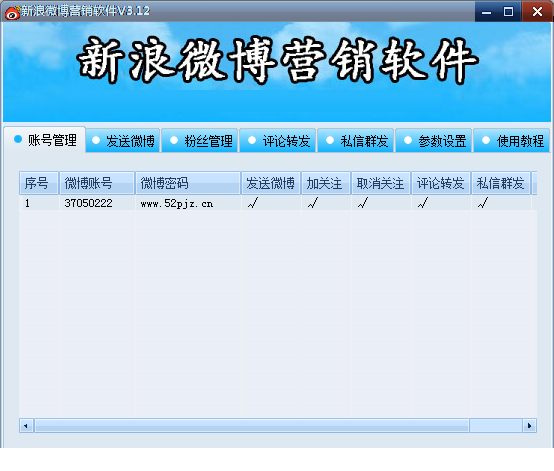Open the 发送微博 tab
Image resolution: width=554 pixels, height=471 pixels.
tap(123, 141)
